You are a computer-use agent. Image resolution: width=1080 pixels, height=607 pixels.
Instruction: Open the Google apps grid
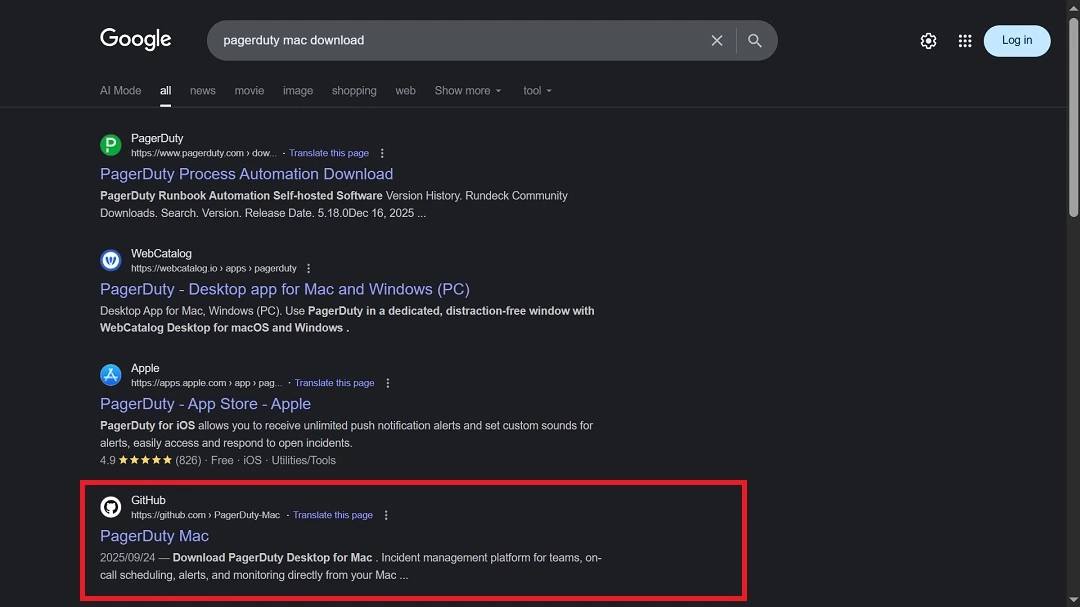[x=964, y=41]
